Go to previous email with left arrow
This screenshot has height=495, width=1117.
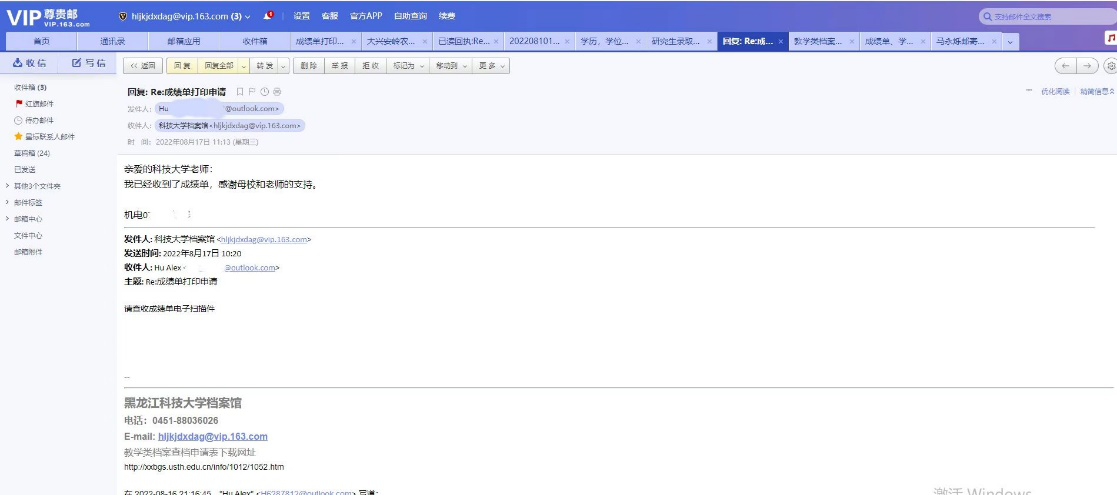(1066, 66)
